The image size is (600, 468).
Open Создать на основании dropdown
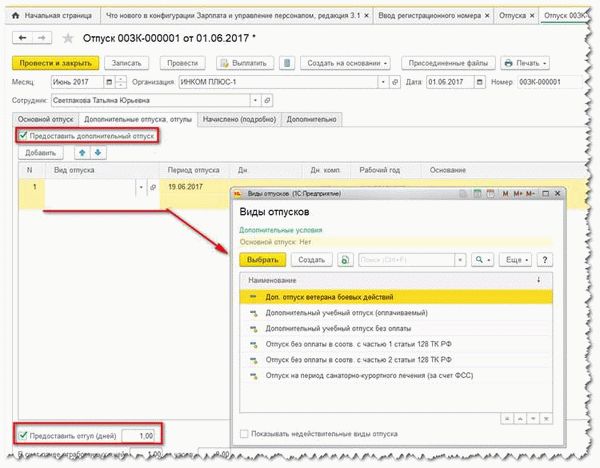click(x=345, y=63)
